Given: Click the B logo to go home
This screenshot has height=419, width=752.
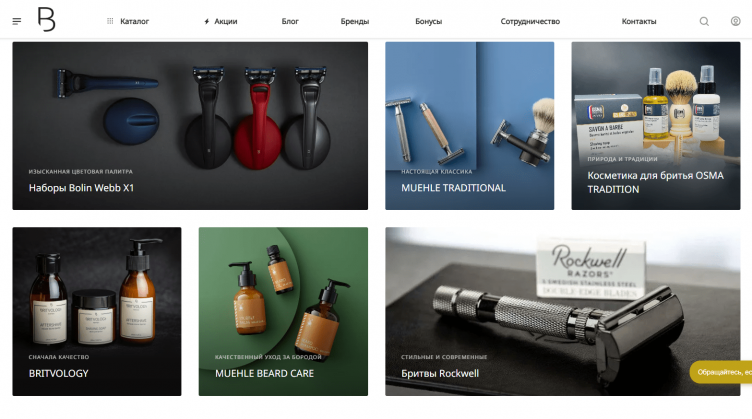Looking at the screenshot, I should (47, 20).
